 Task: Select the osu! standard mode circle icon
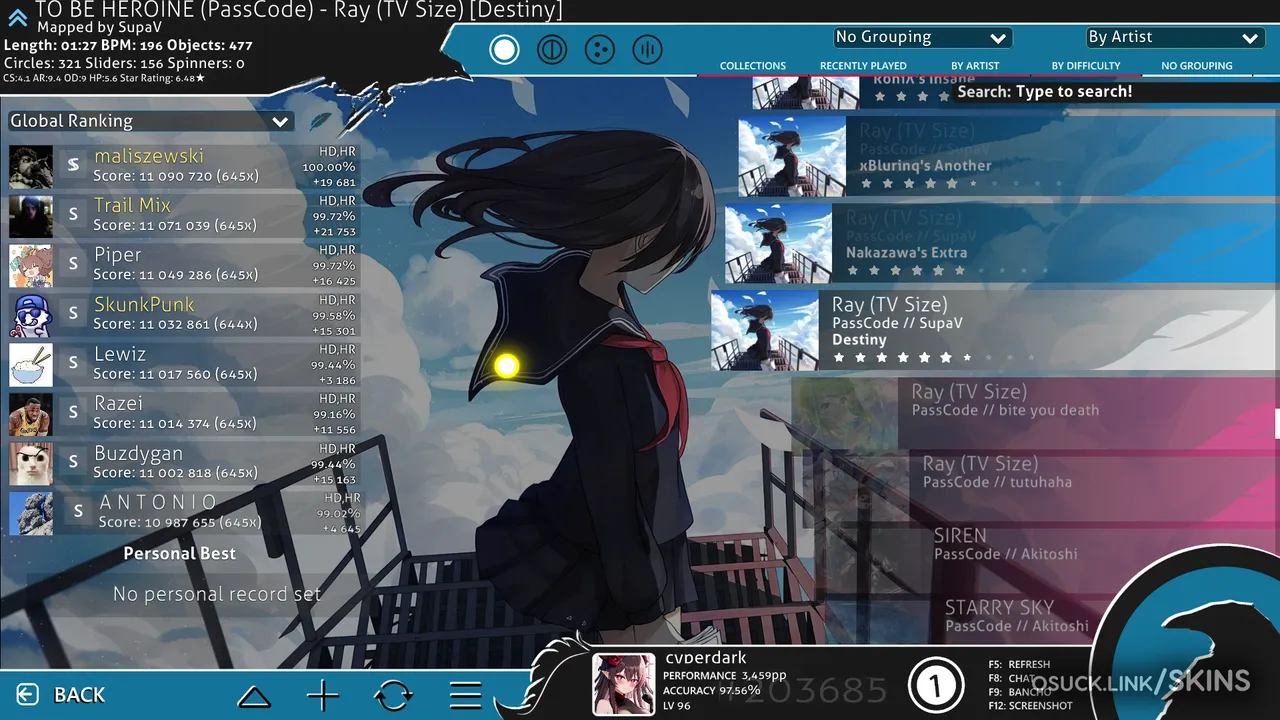point(504,48)
